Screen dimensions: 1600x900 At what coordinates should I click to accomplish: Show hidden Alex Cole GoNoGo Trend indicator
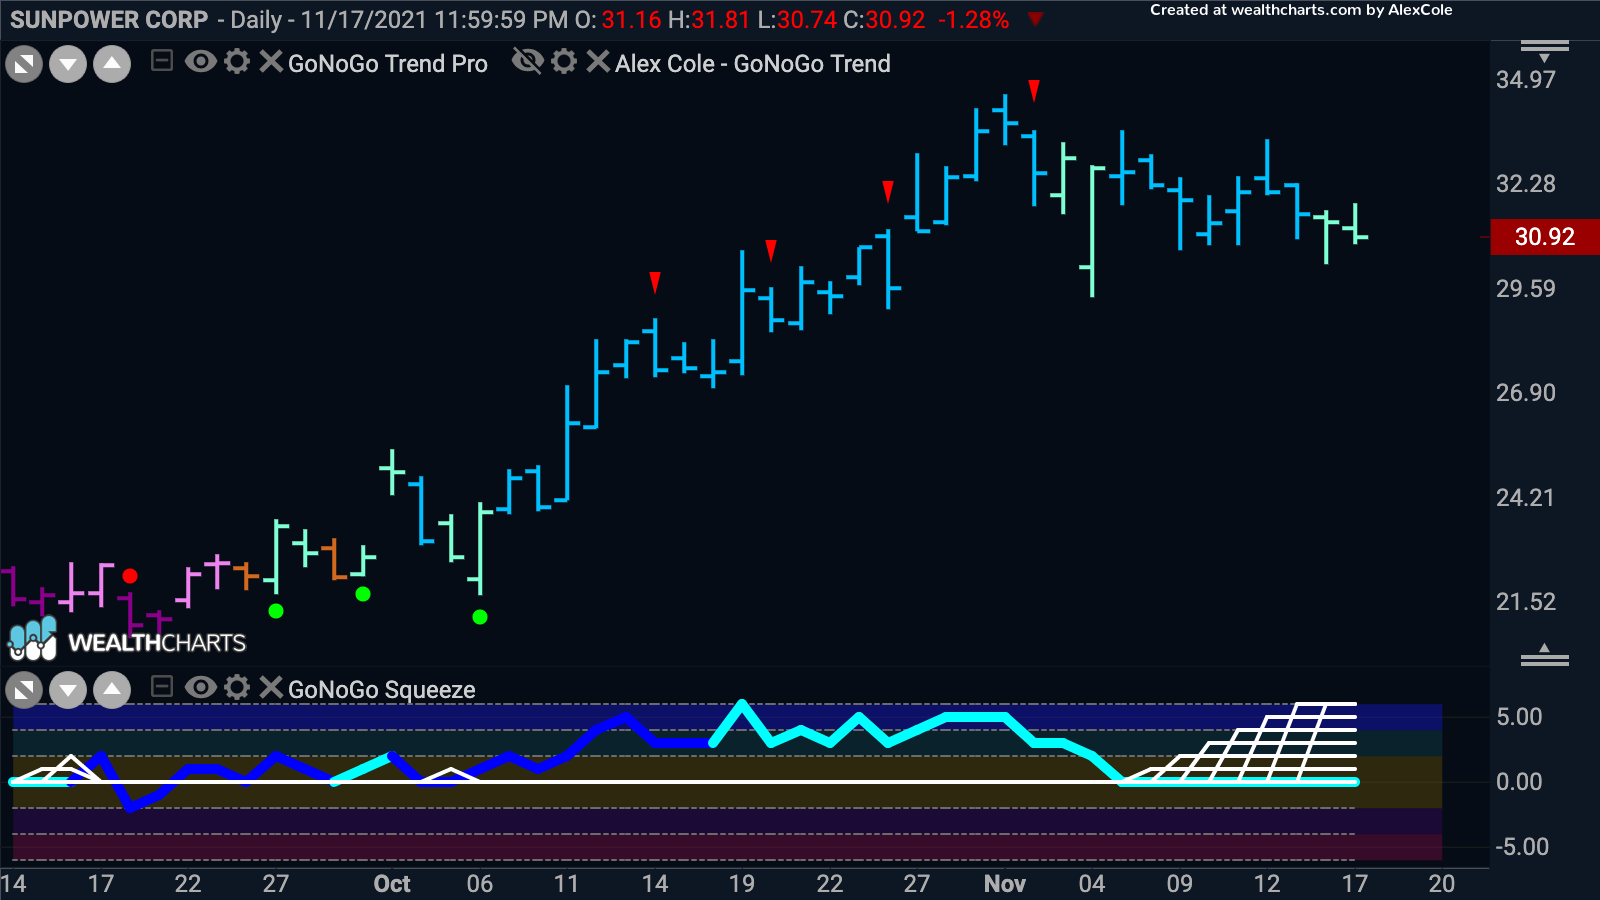(x=527, y=62)
